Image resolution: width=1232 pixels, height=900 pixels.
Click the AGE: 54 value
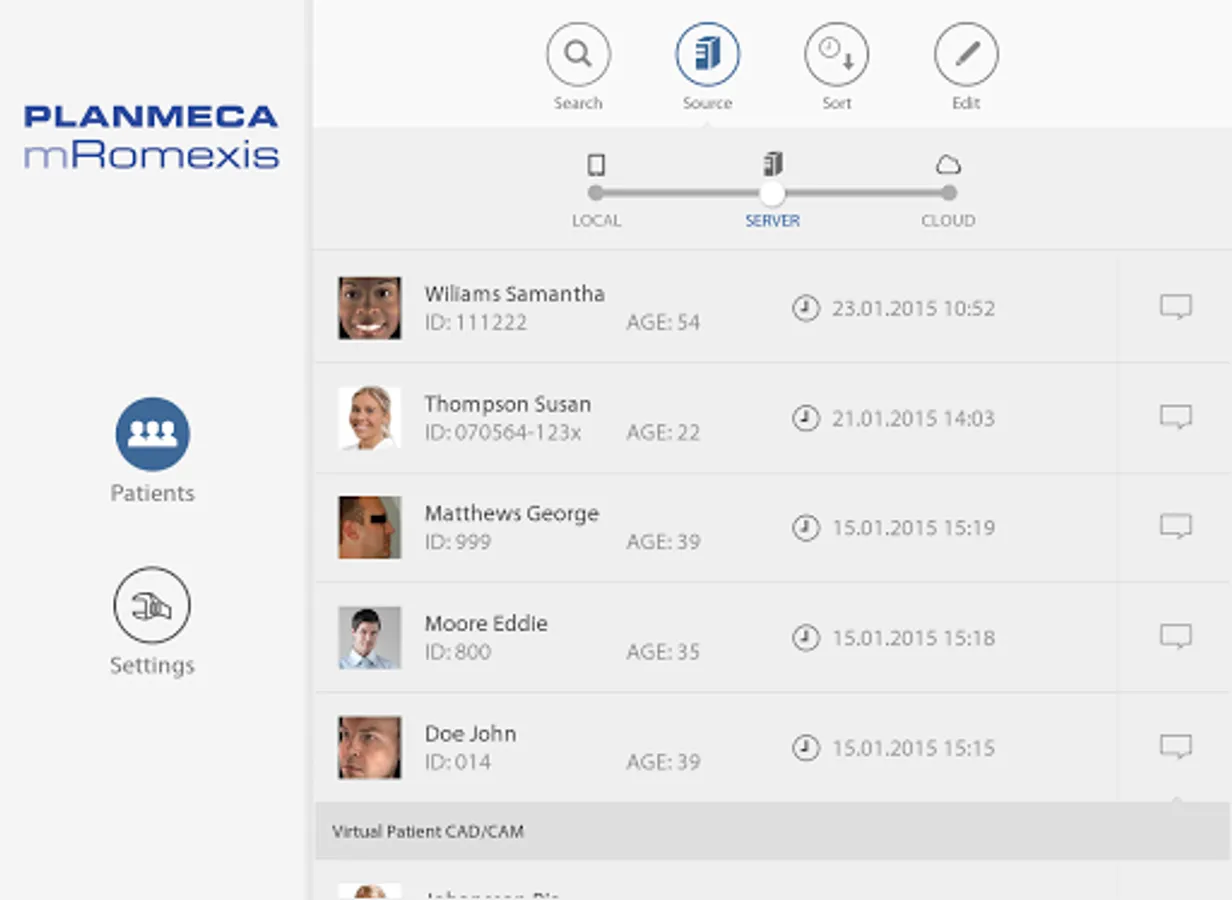pos(663,322)
